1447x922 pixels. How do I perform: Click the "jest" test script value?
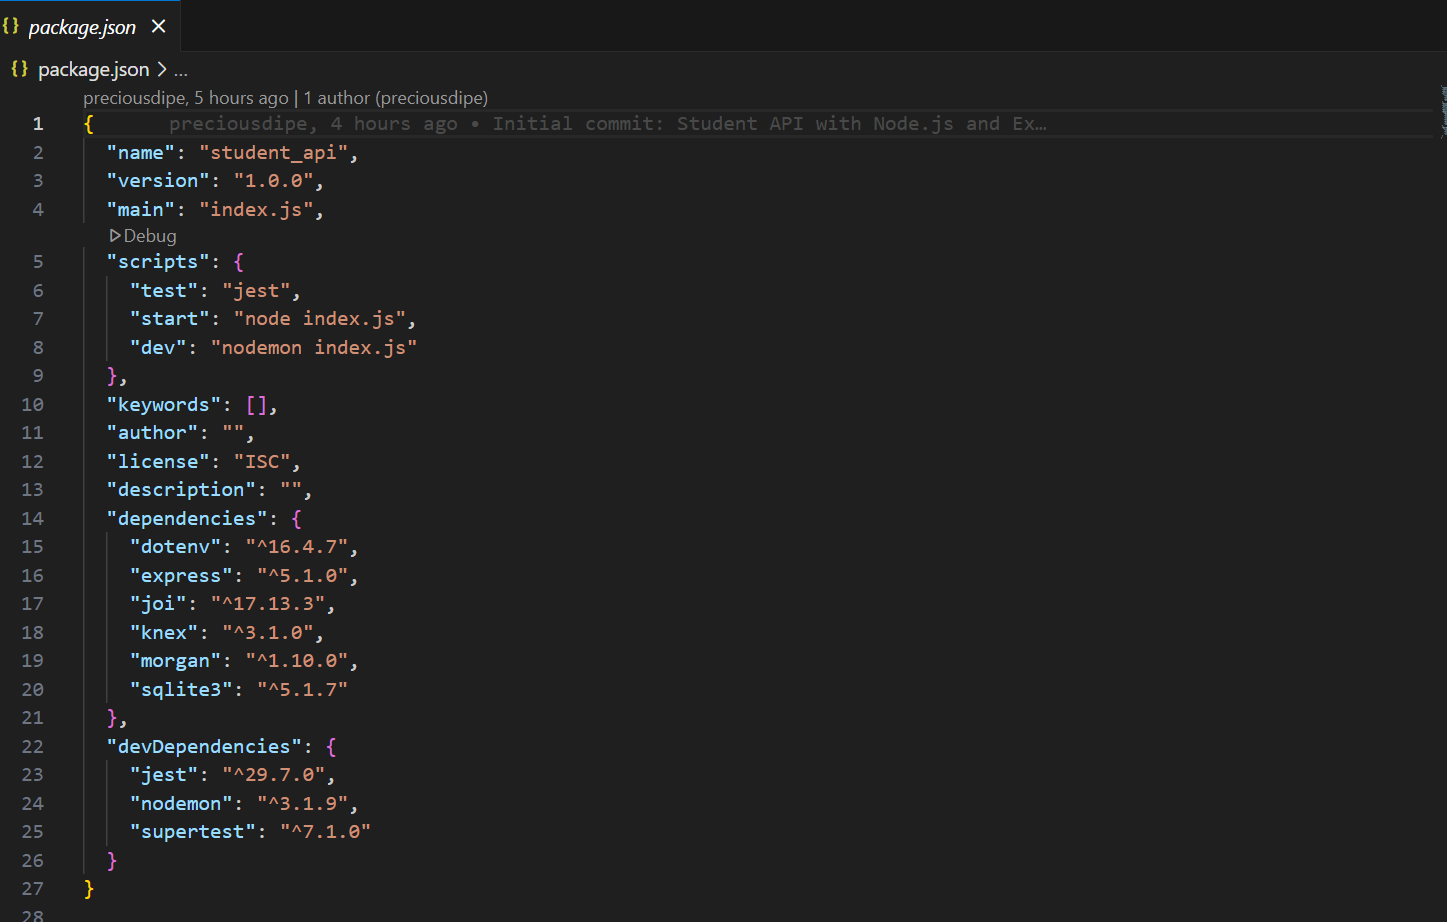pyautogui.click(x=256, y=291)
